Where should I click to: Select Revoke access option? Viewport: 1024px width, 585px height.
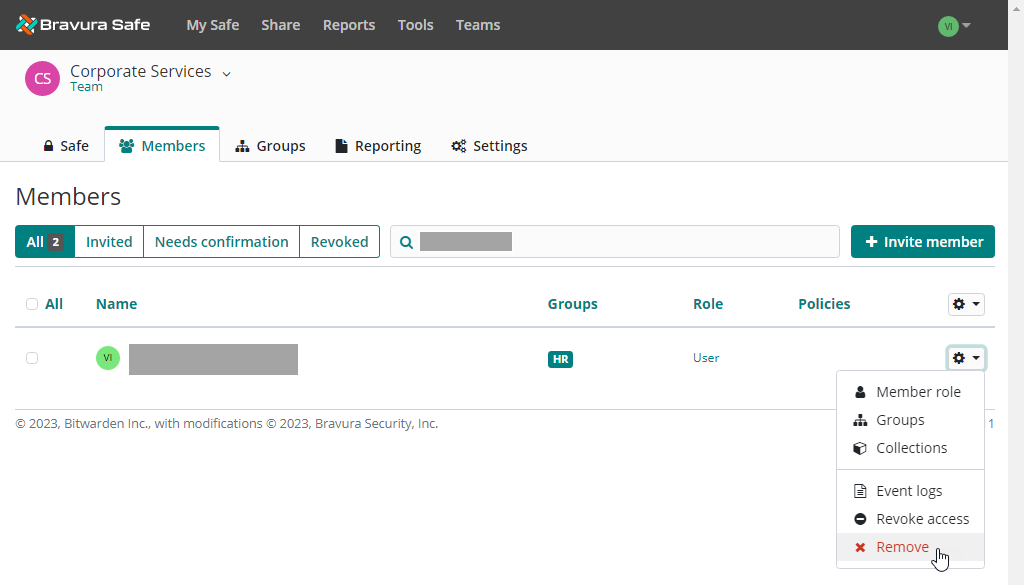(x=921, y=519)
